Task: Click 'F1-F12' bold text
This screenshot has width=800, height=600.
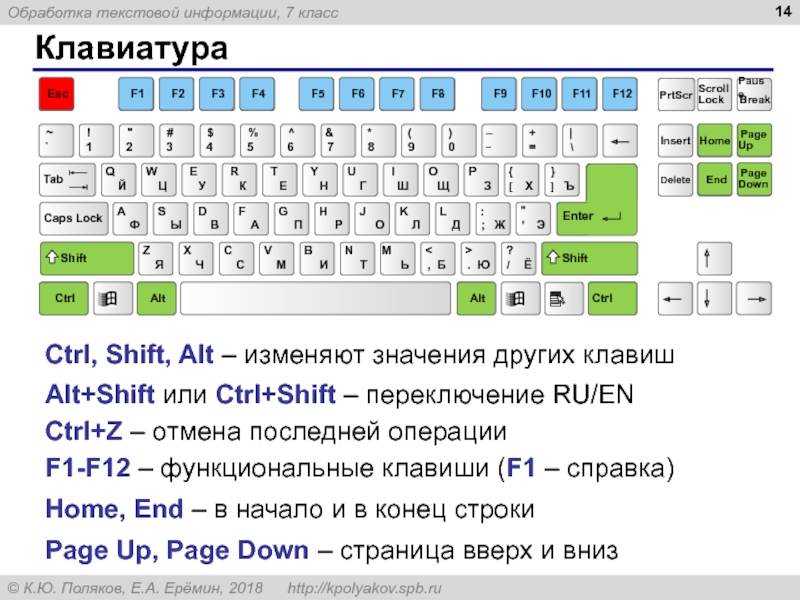Action: pyautogui.click(x=88, y=468)
